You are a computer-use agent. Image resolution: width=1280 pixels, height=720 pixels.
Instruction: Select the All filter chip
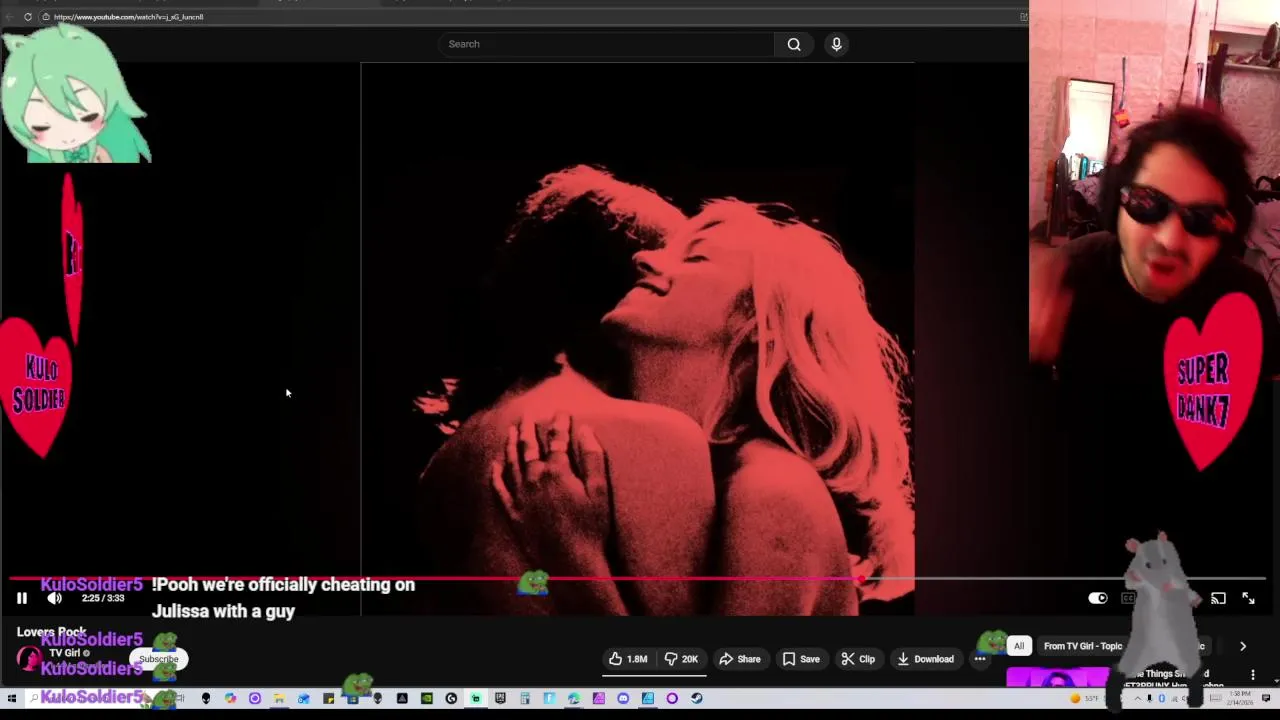point(1019,646)
